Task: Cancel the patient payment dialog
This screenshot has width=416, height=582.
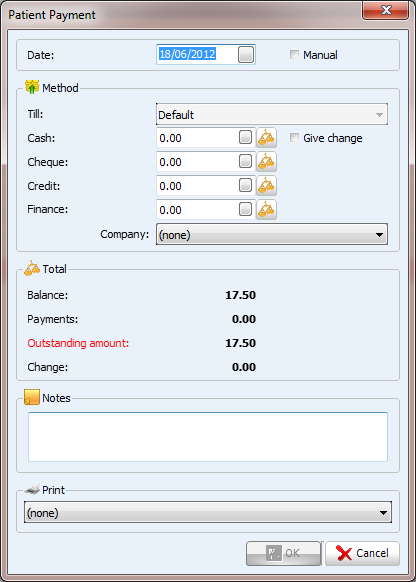Action: point(362,553)
